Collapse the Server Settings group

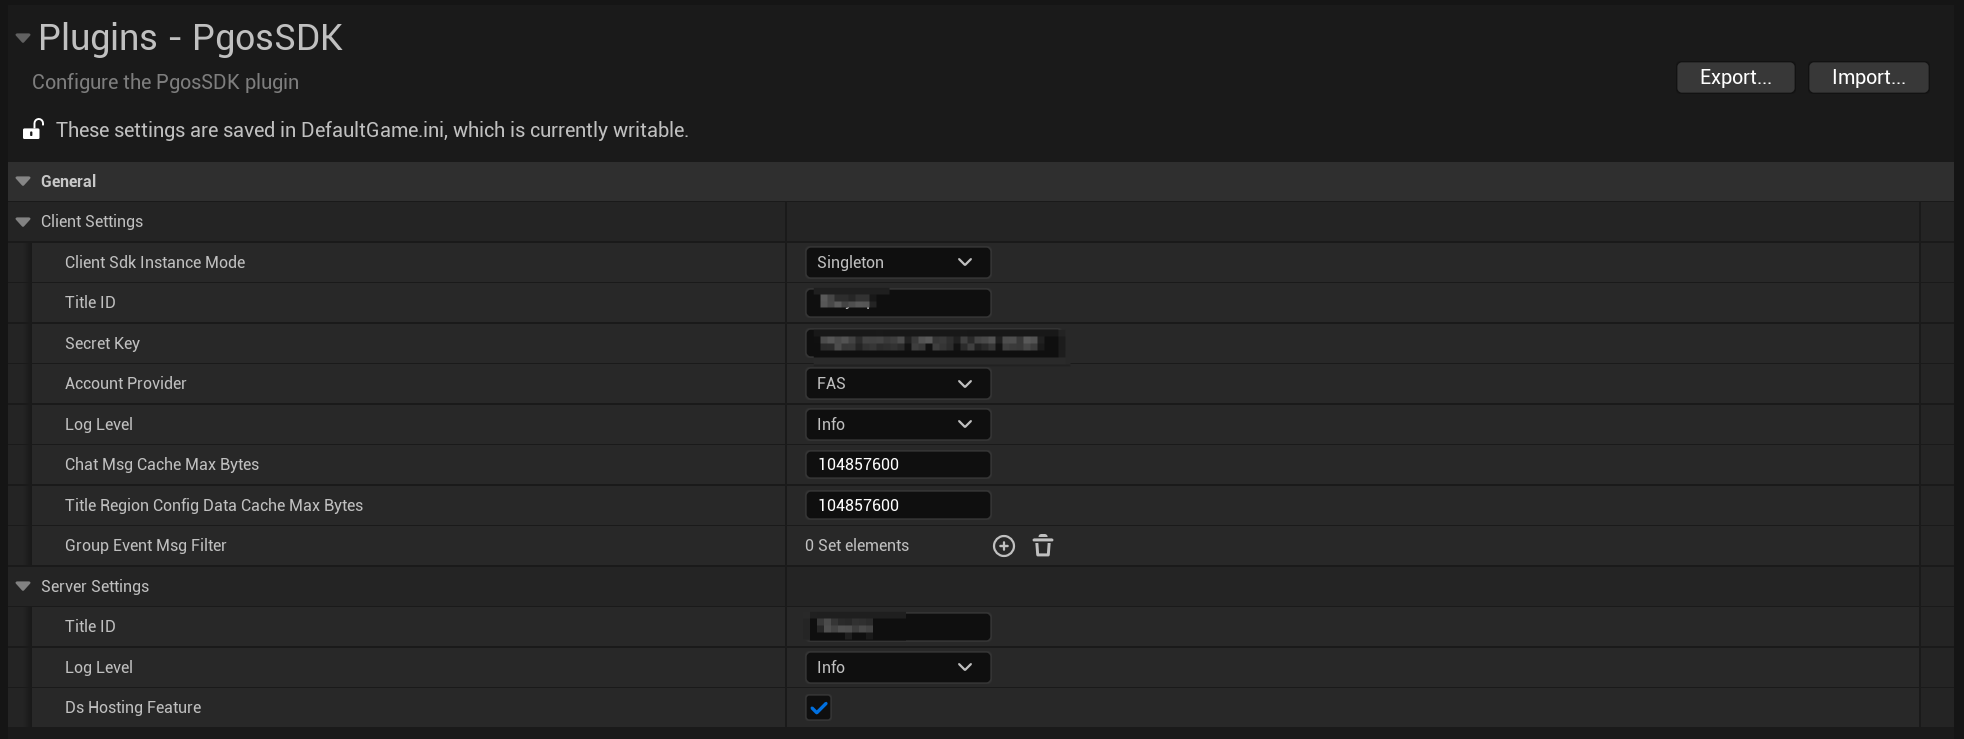[x=23, y=586]
